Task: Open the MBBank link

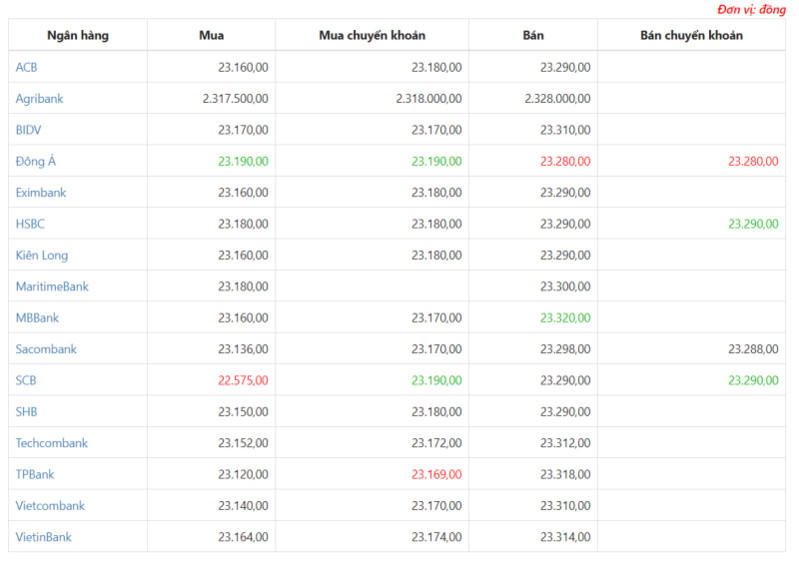Action: coord(37,318)
